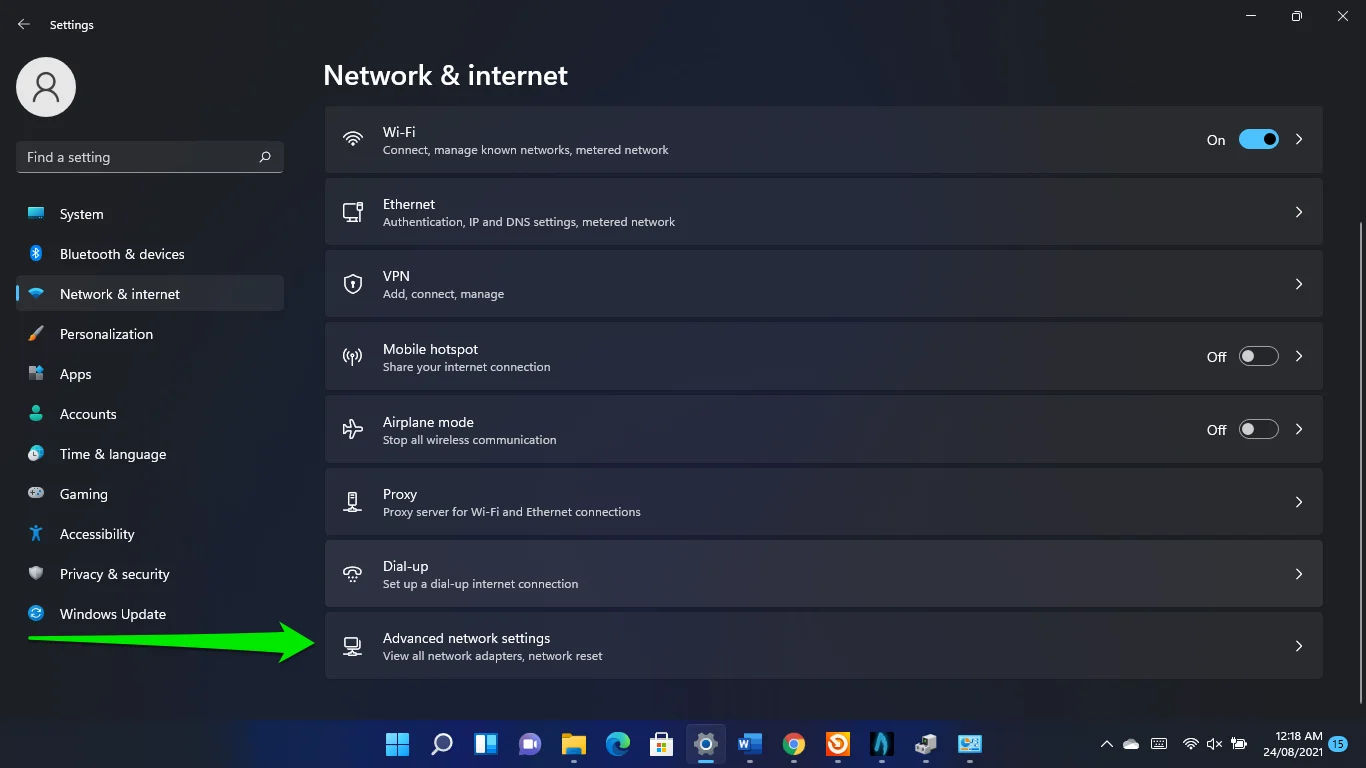Open Time & language settings

(150, 454)
